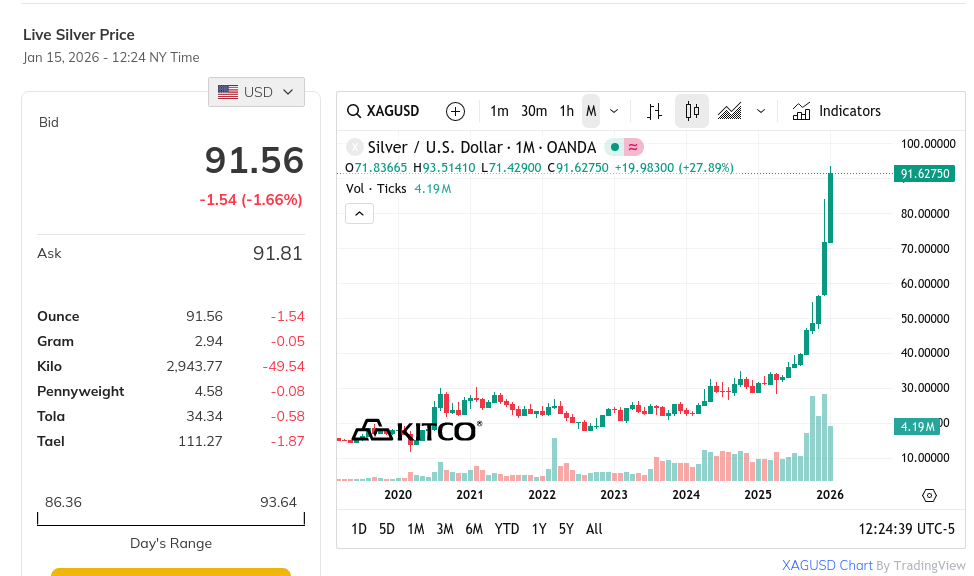Open the Indicators menu
This screenshot has width=974, height=576.
click(837, 111)
